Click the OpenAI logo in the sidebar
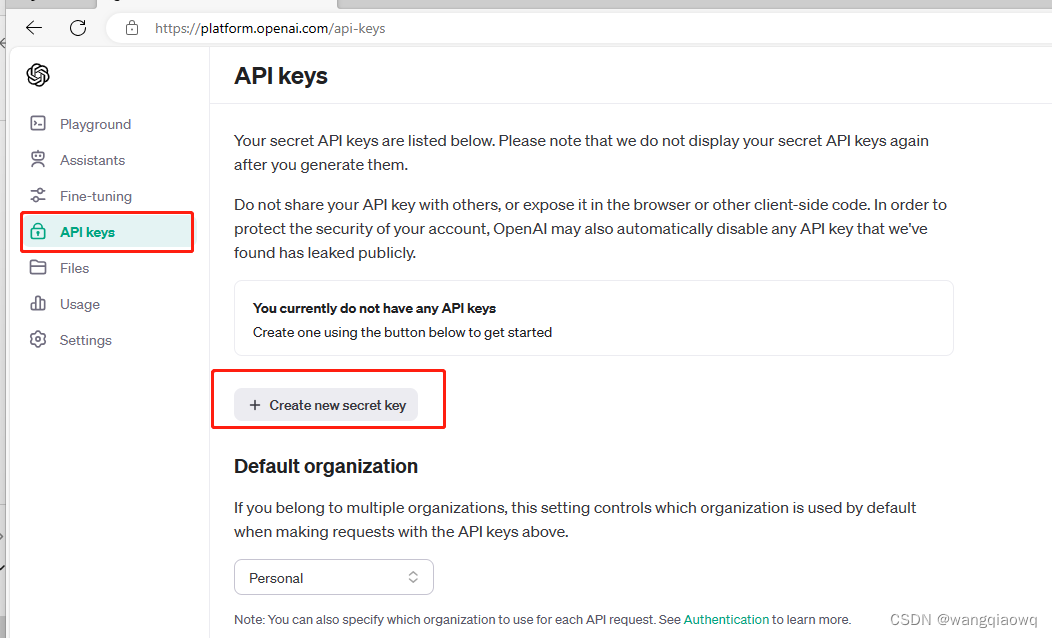Viewport: 1052px width, 638px height. 38,74
